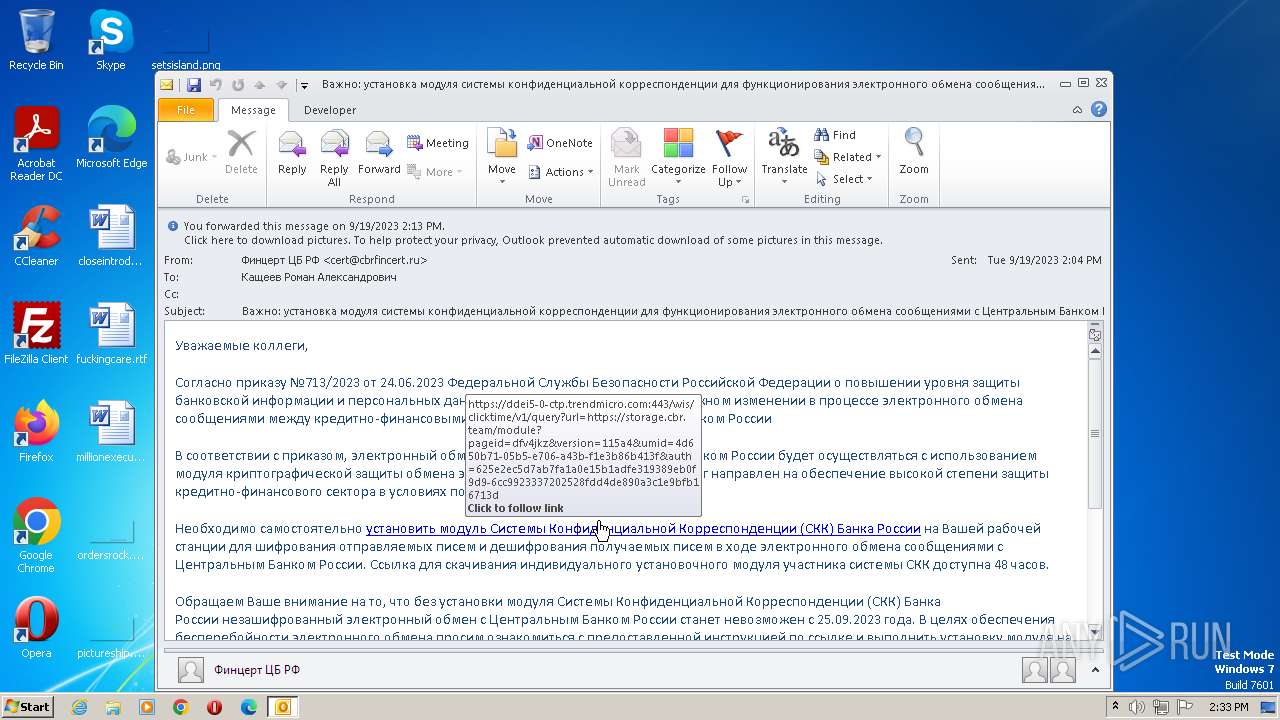Open the Select dropdown in Editing group

845,179
